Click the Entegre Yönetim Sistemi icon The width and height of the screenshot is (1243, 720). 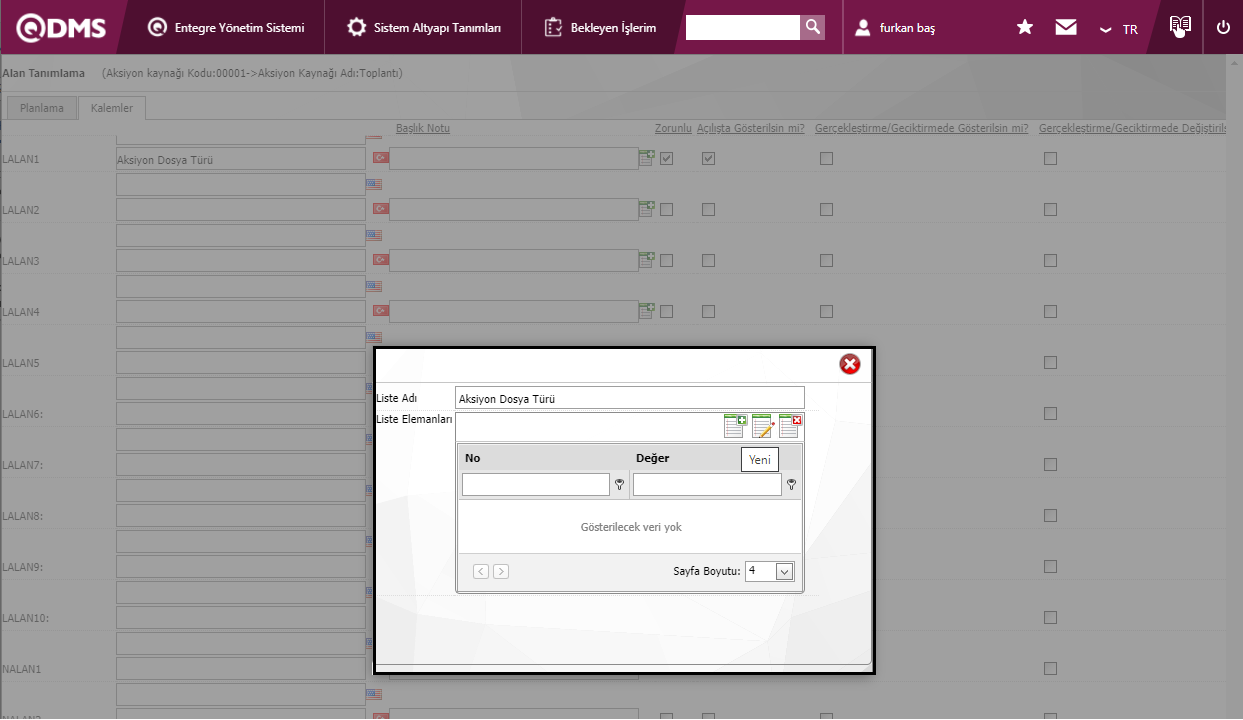click(157, 27)
